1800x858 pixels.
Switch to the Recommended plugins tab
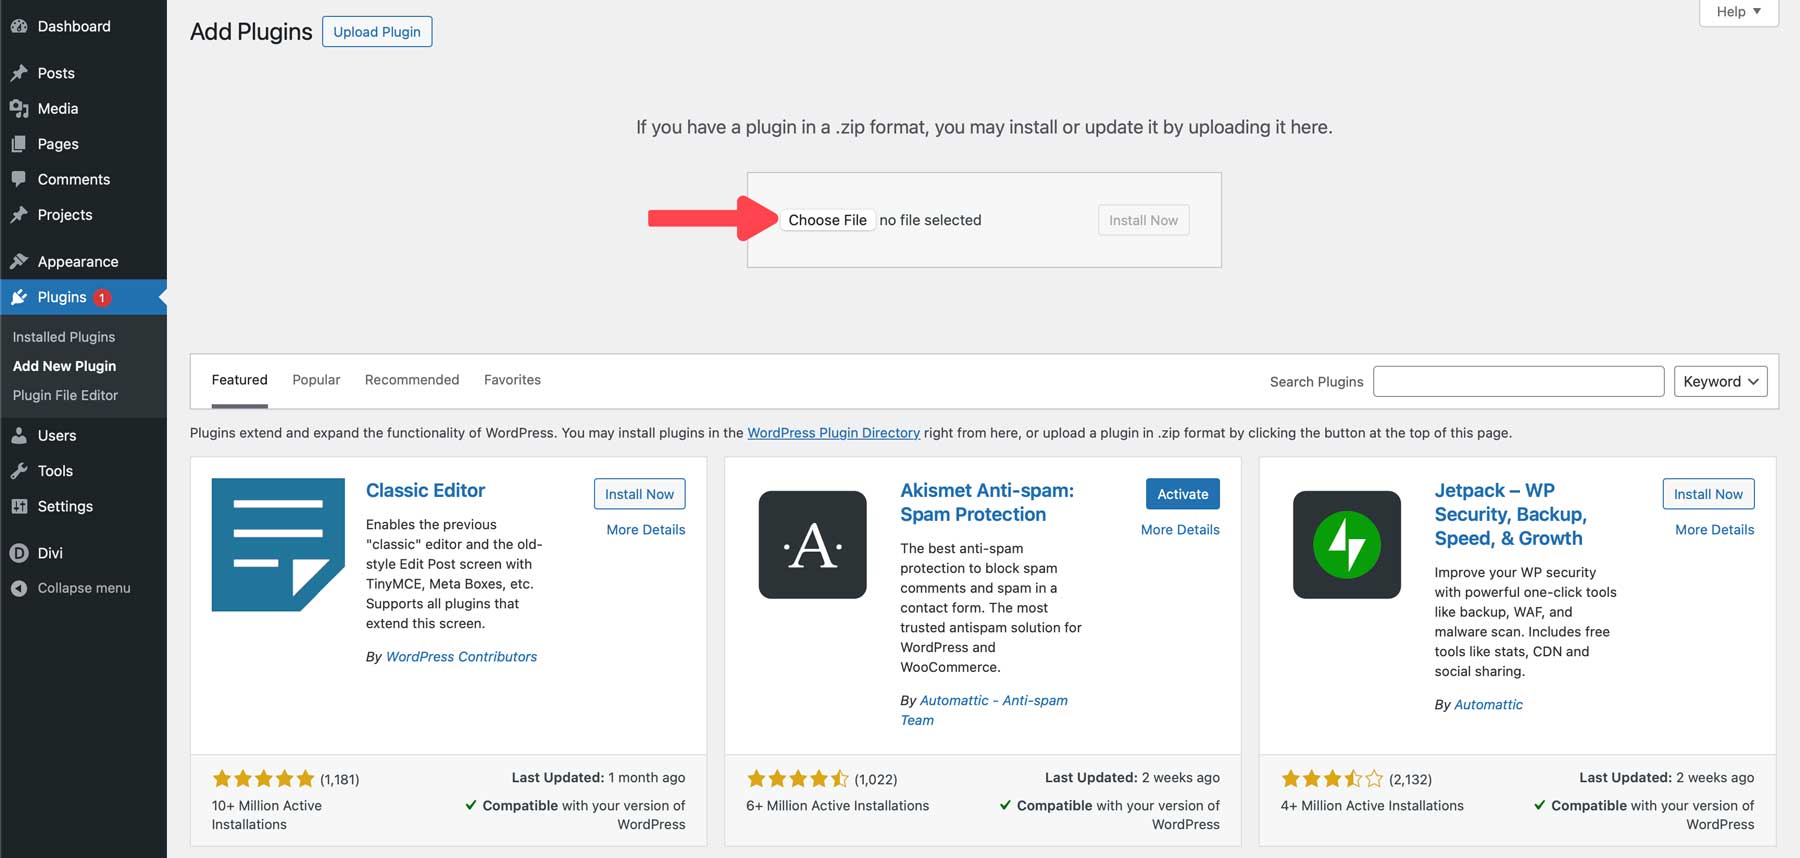(x=412, y=380)
